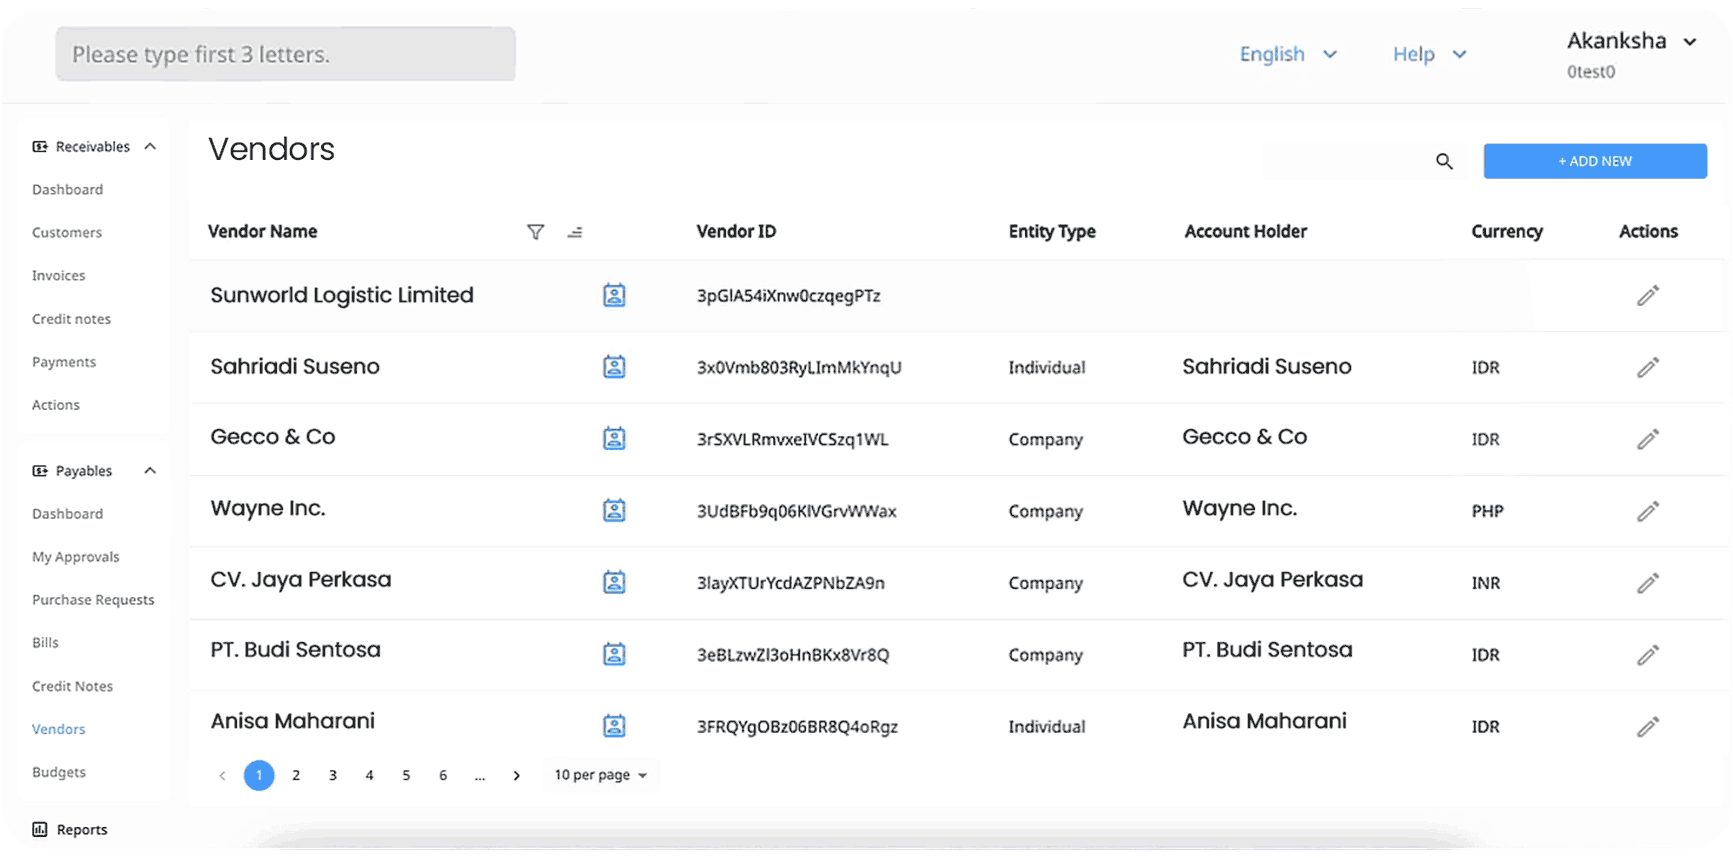Edit Anisa Maharani with pencil icon
The height and width of the screenshot is (858, 1733).
click(1648, 727)
